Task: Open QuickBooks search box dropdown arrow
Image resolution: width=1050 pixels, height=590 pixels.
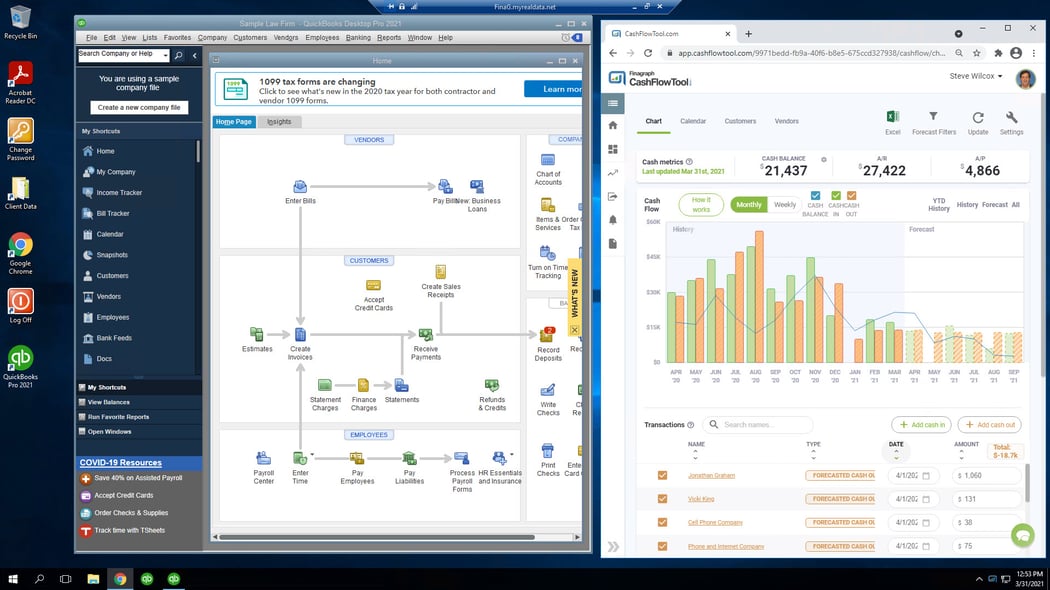Action: coord(165,55)
